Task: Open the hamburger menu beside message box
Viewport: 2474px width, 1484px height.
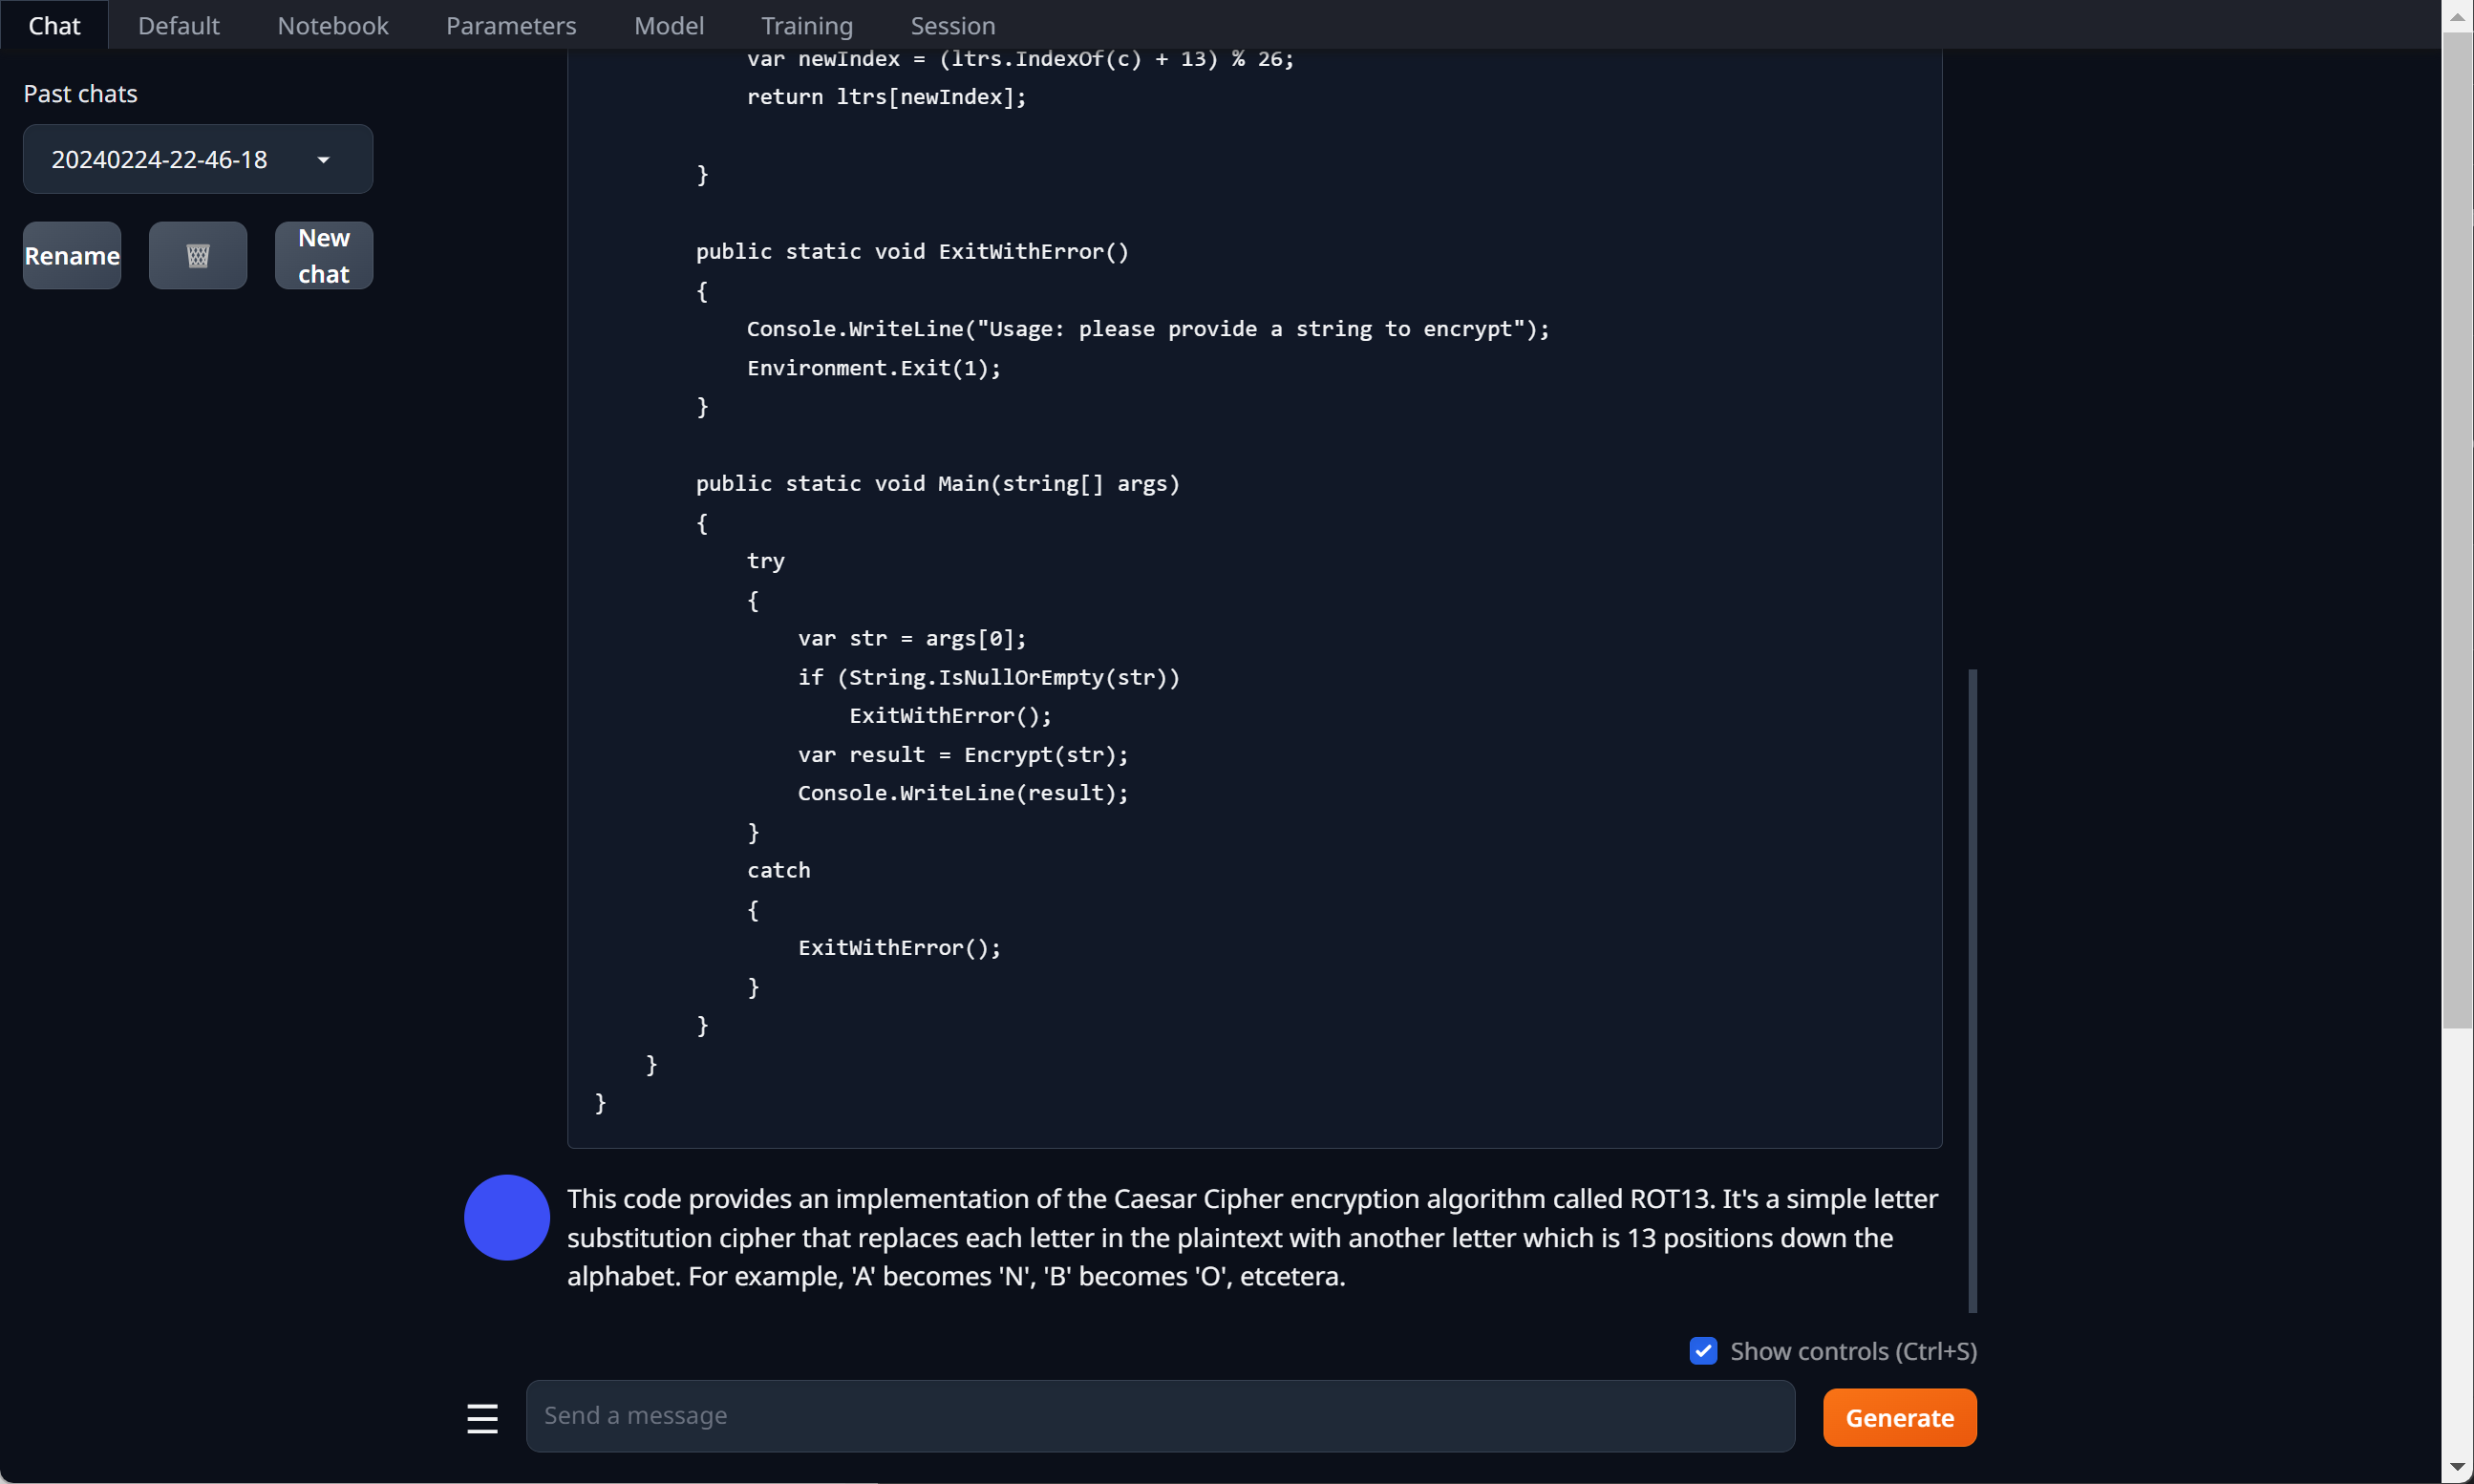Action: click(x=482, y=1417)
